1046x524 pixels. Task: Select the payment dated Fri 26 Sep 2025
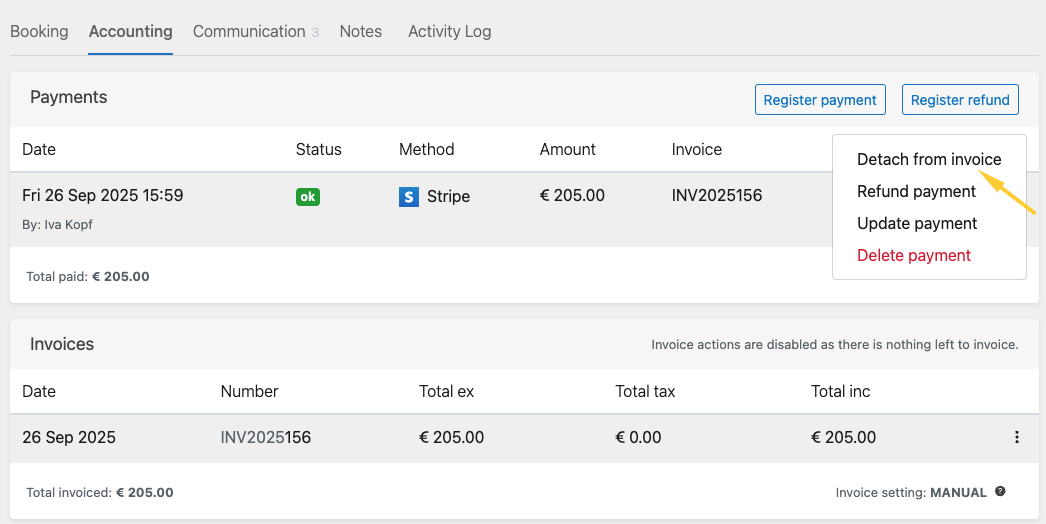(x=102, y=195)
